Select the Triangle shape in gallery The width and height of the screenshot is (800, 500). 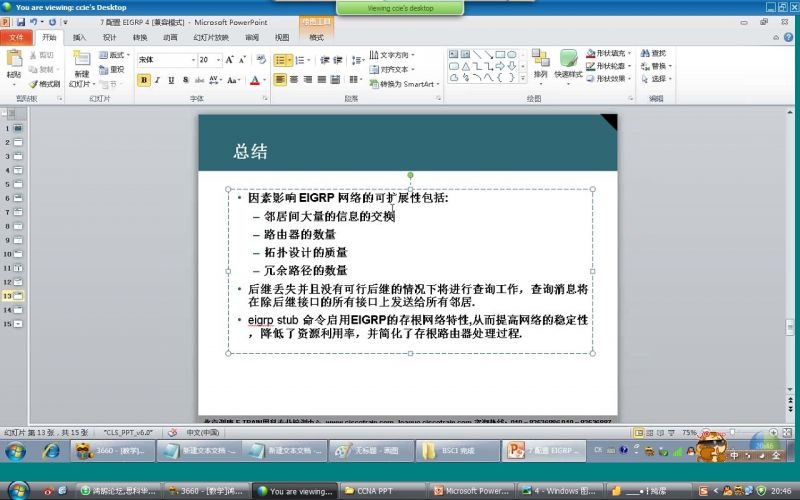pyautogui.click(x=465, y=66)
